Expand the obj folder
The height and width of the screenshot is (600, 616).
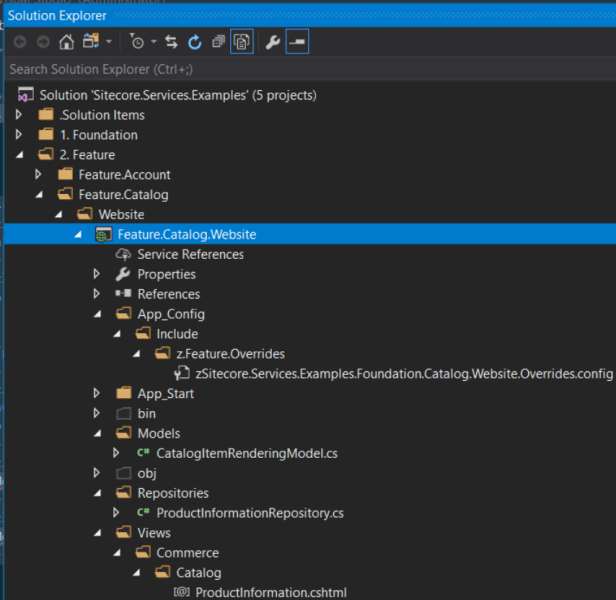(97, 473)
